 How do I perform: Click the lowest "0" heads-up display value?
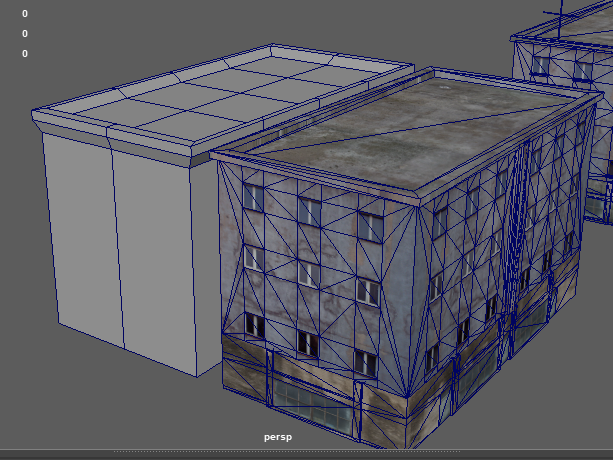25,54
